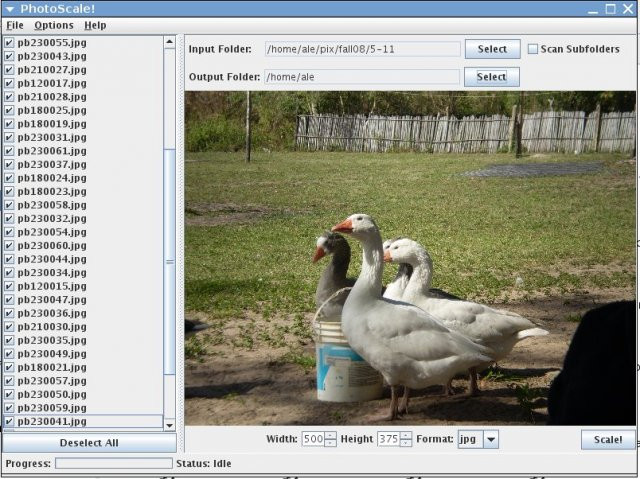Click the Progress bar
The height and width of the screenshot is (479, 640).
(x=114, y=463)
